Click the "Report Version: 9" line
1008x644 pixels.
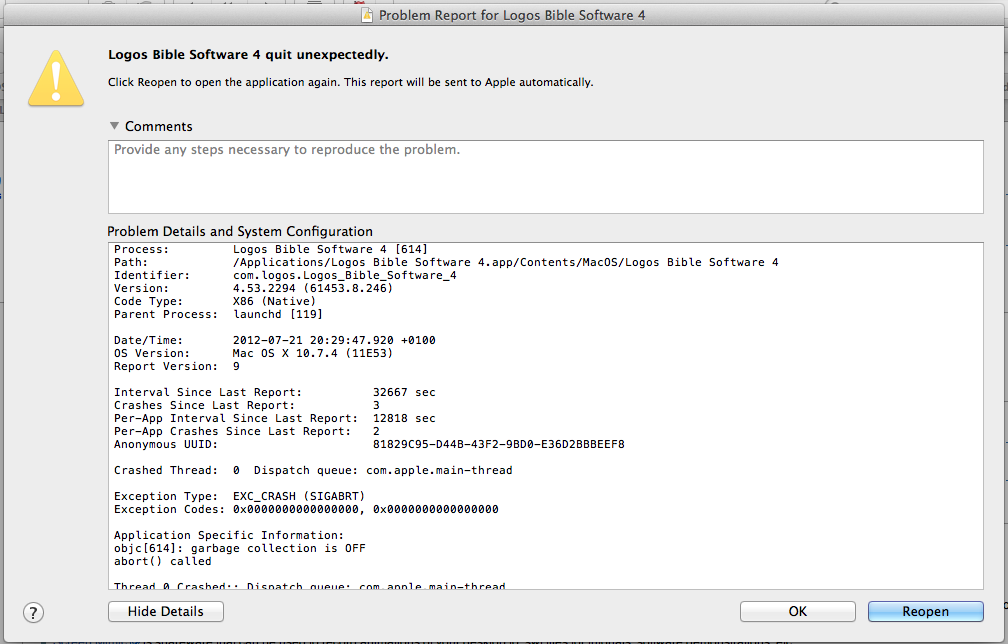pos(177,366)
